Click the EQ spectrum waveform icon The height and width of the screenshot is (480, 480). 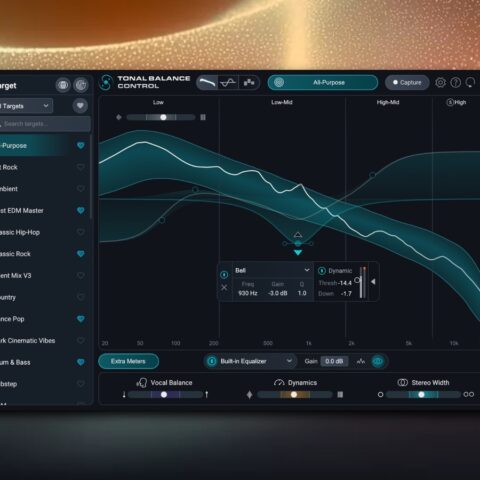361,361
